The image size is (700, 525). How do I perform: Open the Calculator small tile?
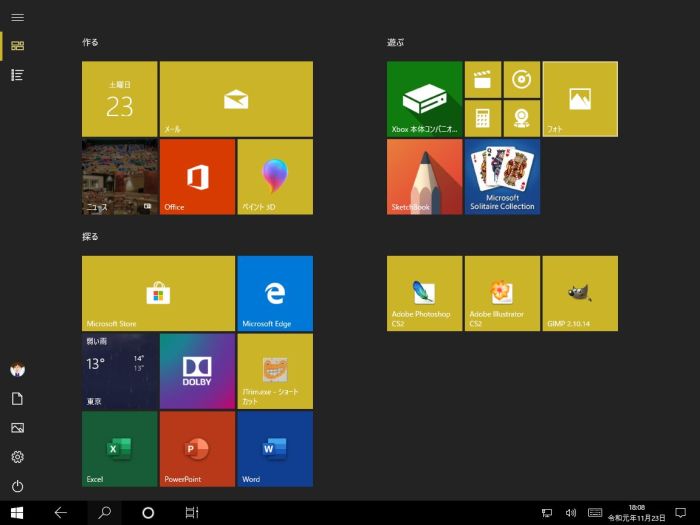click(x=482, y=118)
